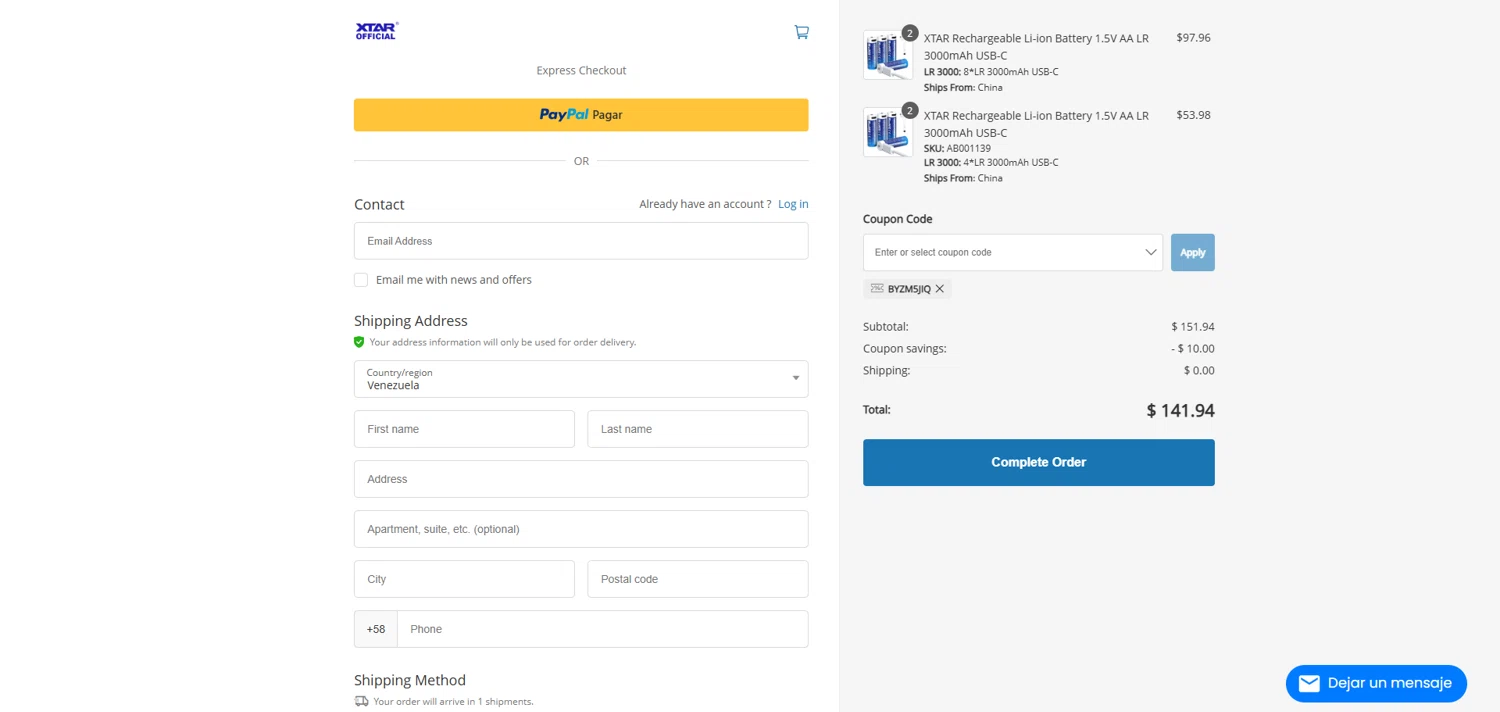1500x712 pixels.
Task: Open the Country/region Venezuela dropdown
Action: pos(581,379)
